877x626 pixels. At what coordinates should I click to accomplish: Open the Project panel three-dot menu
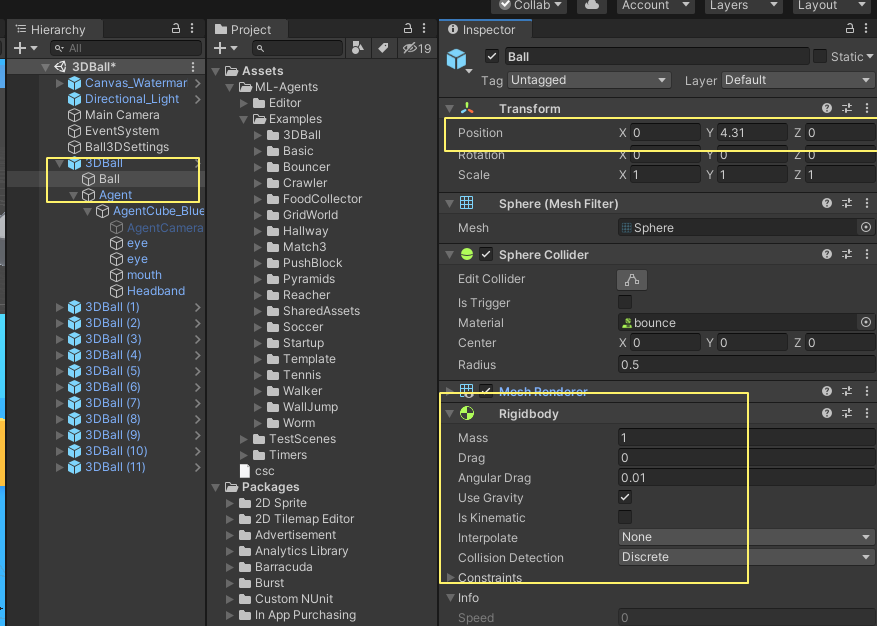point(424,28)
